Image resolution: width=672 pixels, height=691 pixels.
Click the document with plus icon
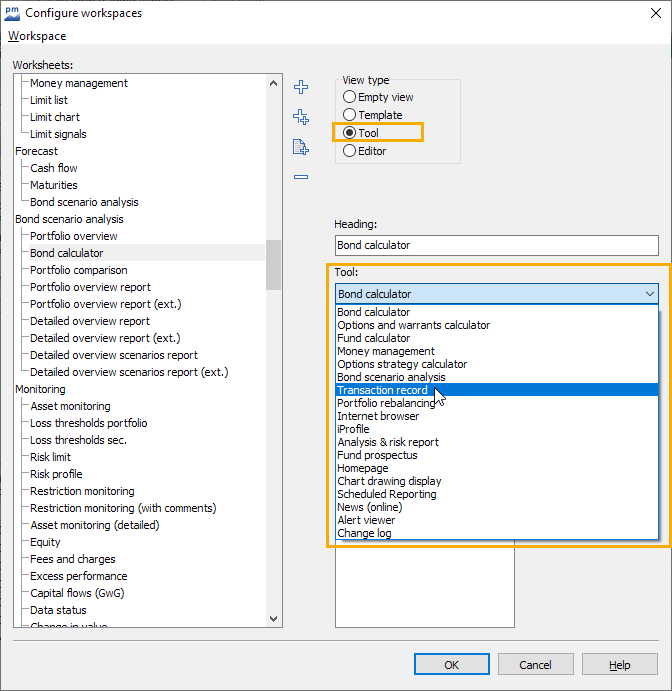[300, 147]
